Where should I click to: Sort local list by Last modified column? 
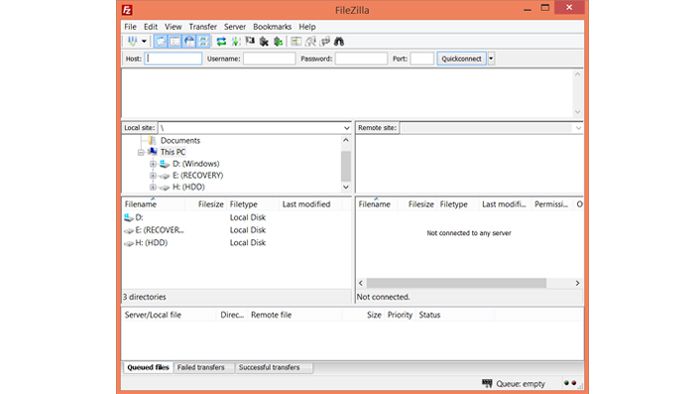click(311, 204)
